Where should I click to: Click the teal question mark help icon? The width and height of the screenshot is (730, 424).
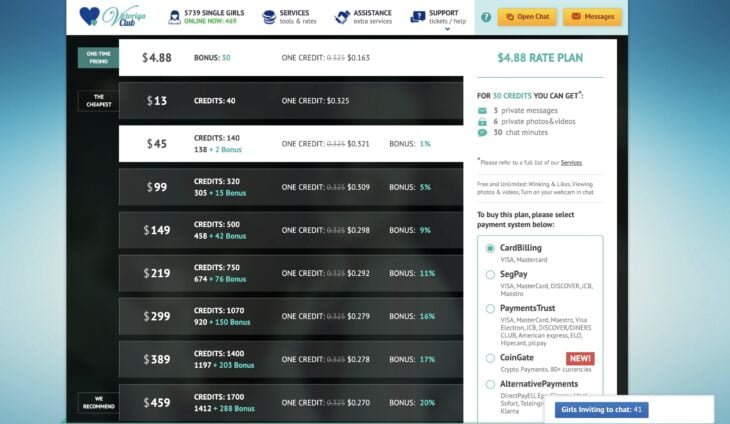pyautogui.click(x=486, y=17)
